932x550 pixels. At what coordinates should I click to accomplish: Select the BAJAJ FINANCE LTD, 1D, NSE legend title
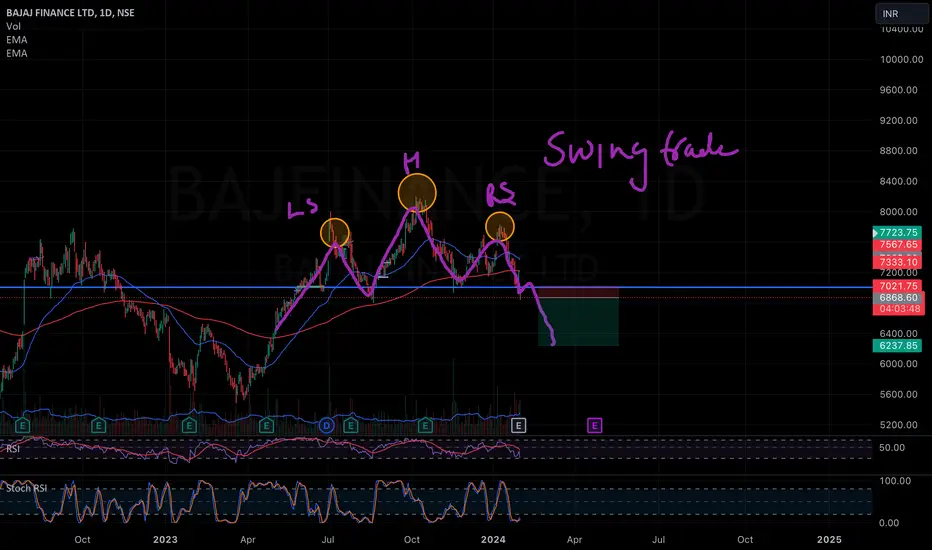pos(70,12)
